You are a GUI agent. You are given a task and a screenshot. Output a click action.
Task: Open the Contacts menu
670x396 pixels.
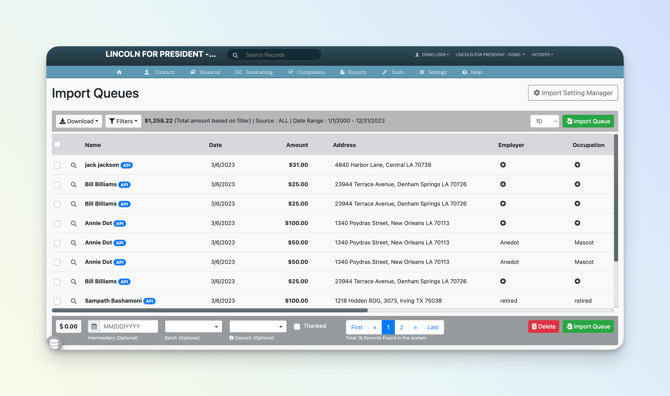coord(159,72)
